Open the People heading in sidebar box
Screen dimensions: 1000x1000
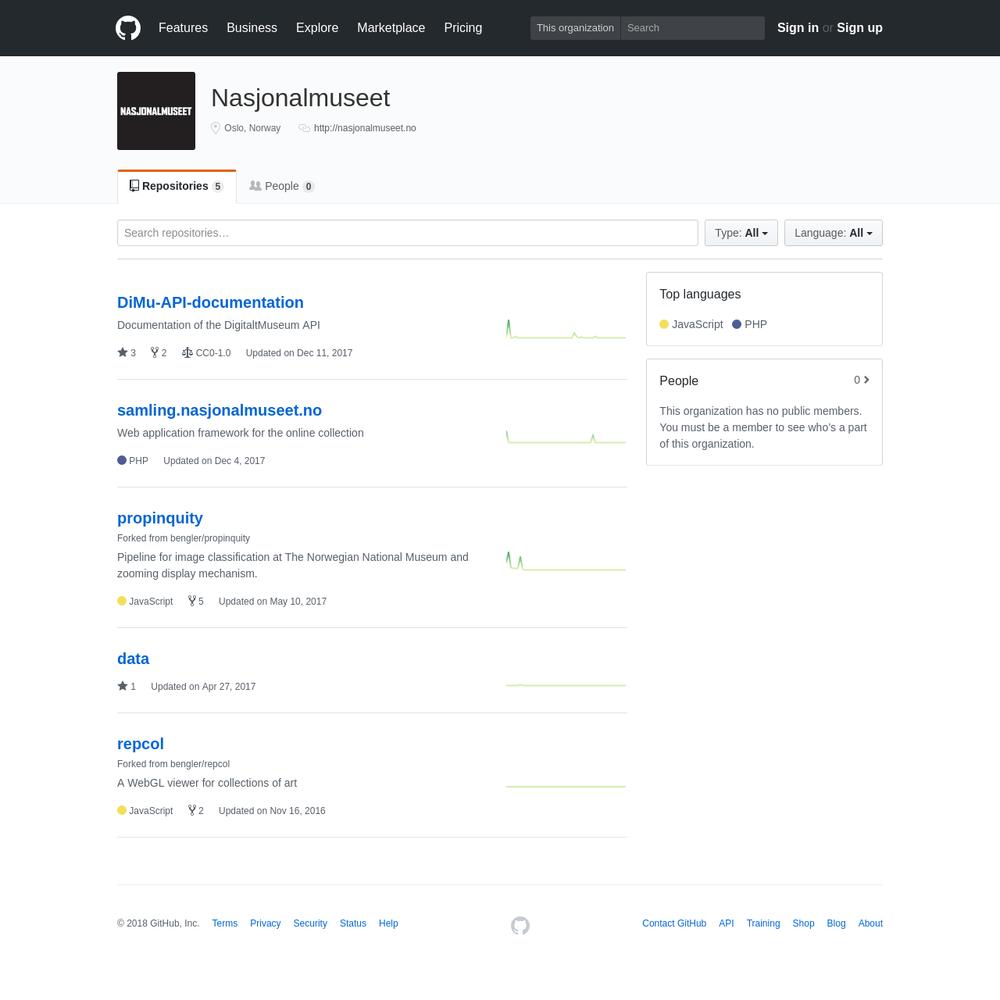[x=679, y=381]
